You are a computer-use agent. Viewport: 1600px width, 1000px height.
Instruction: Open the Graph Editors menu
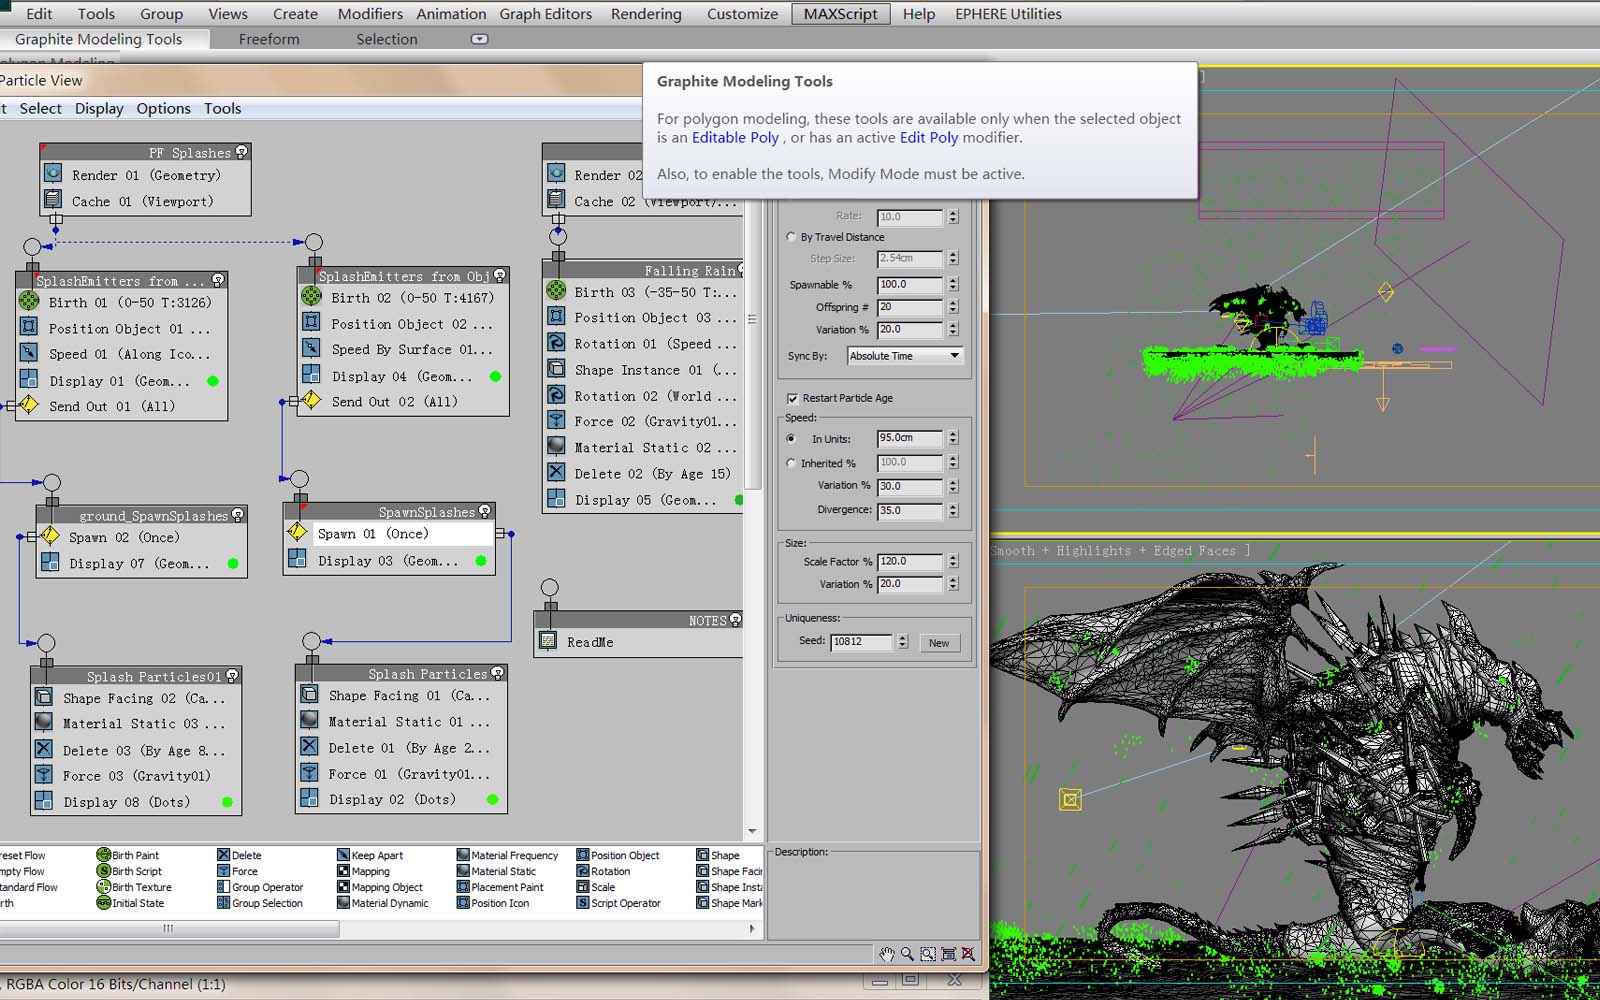(x=546, y=14)
